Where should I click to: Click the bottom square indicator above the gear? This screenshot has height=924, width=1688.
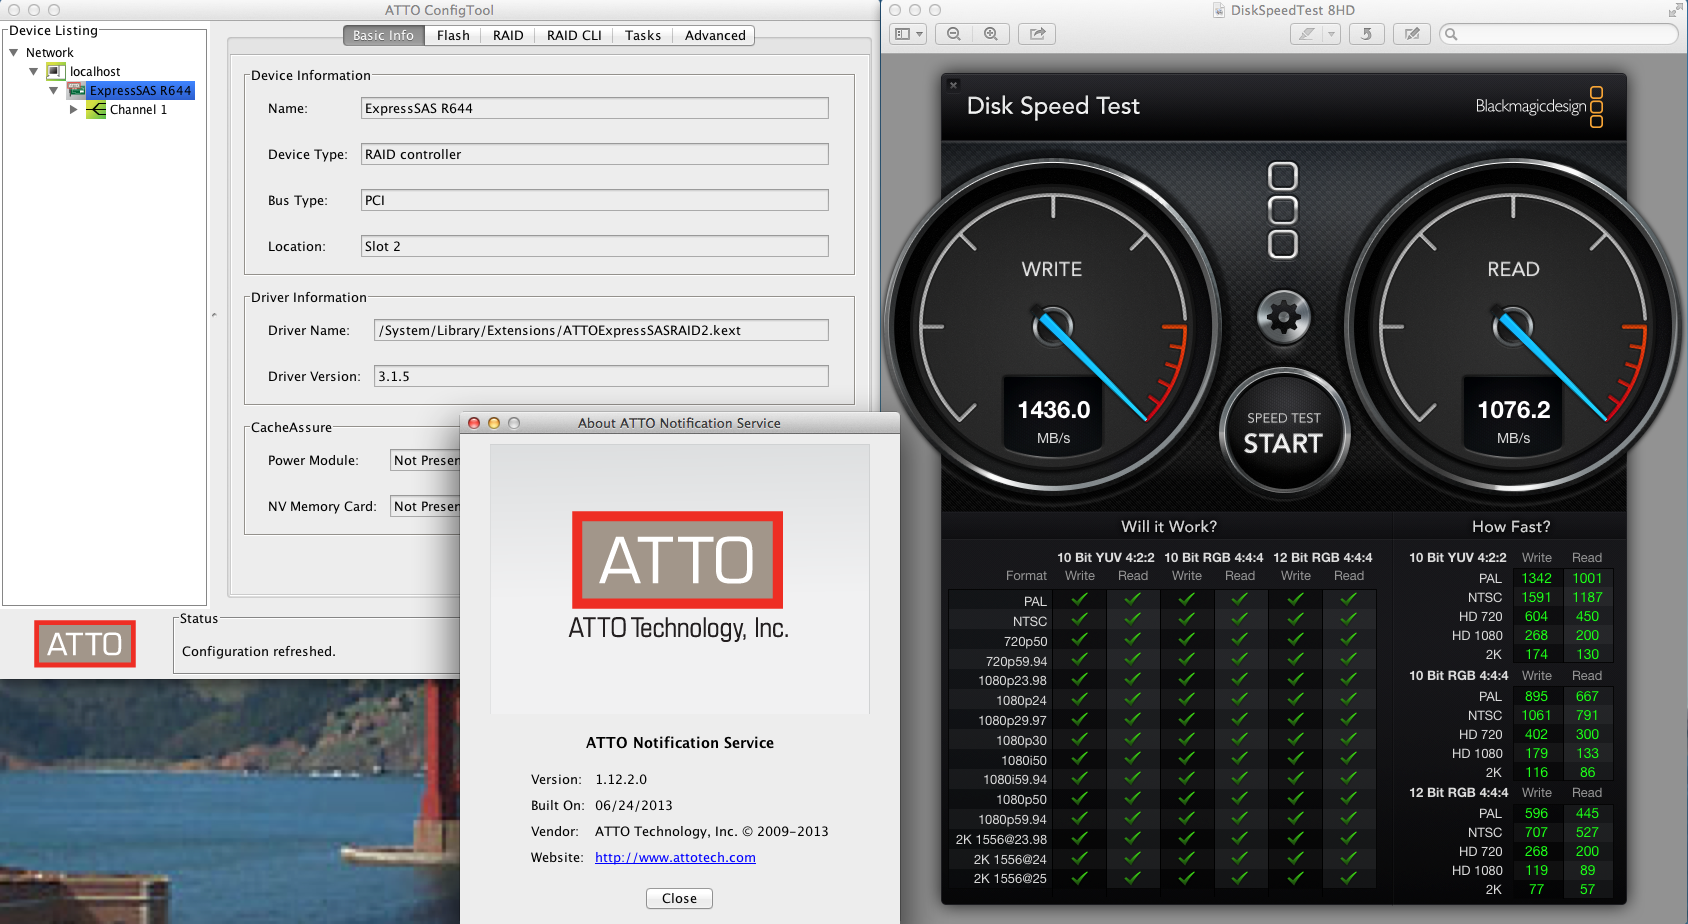(1283, 244)
